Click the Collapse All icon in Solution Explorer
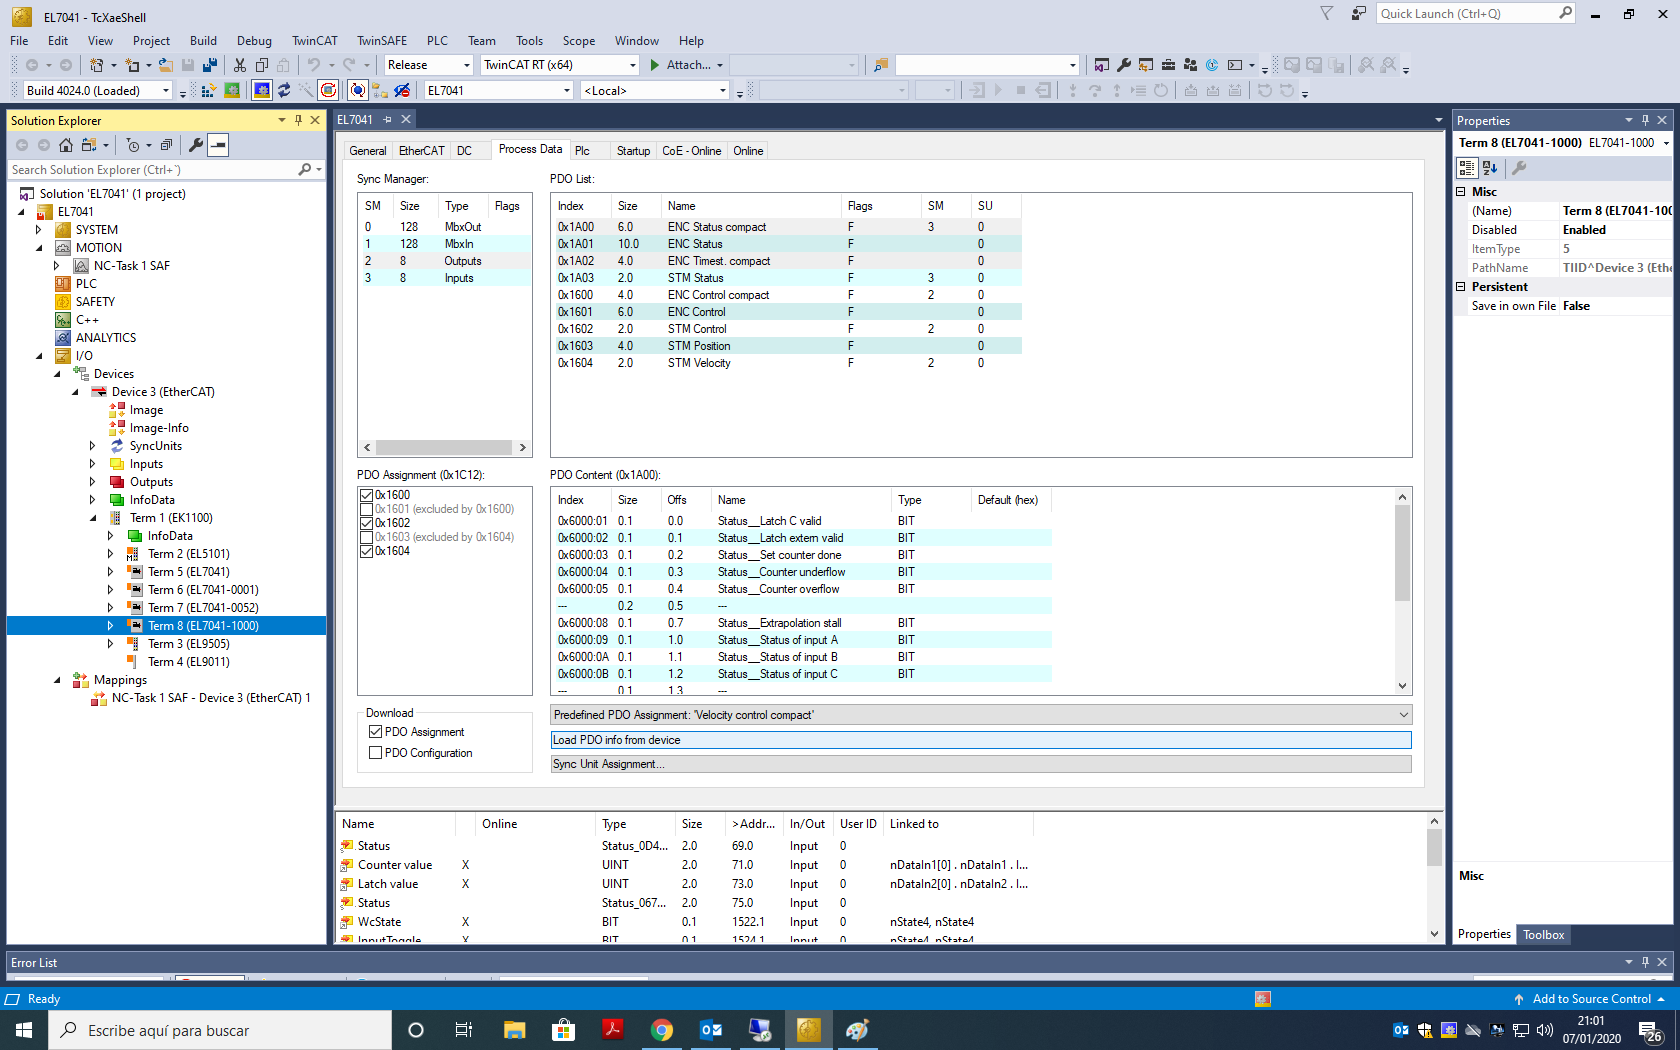 [167, 145]
